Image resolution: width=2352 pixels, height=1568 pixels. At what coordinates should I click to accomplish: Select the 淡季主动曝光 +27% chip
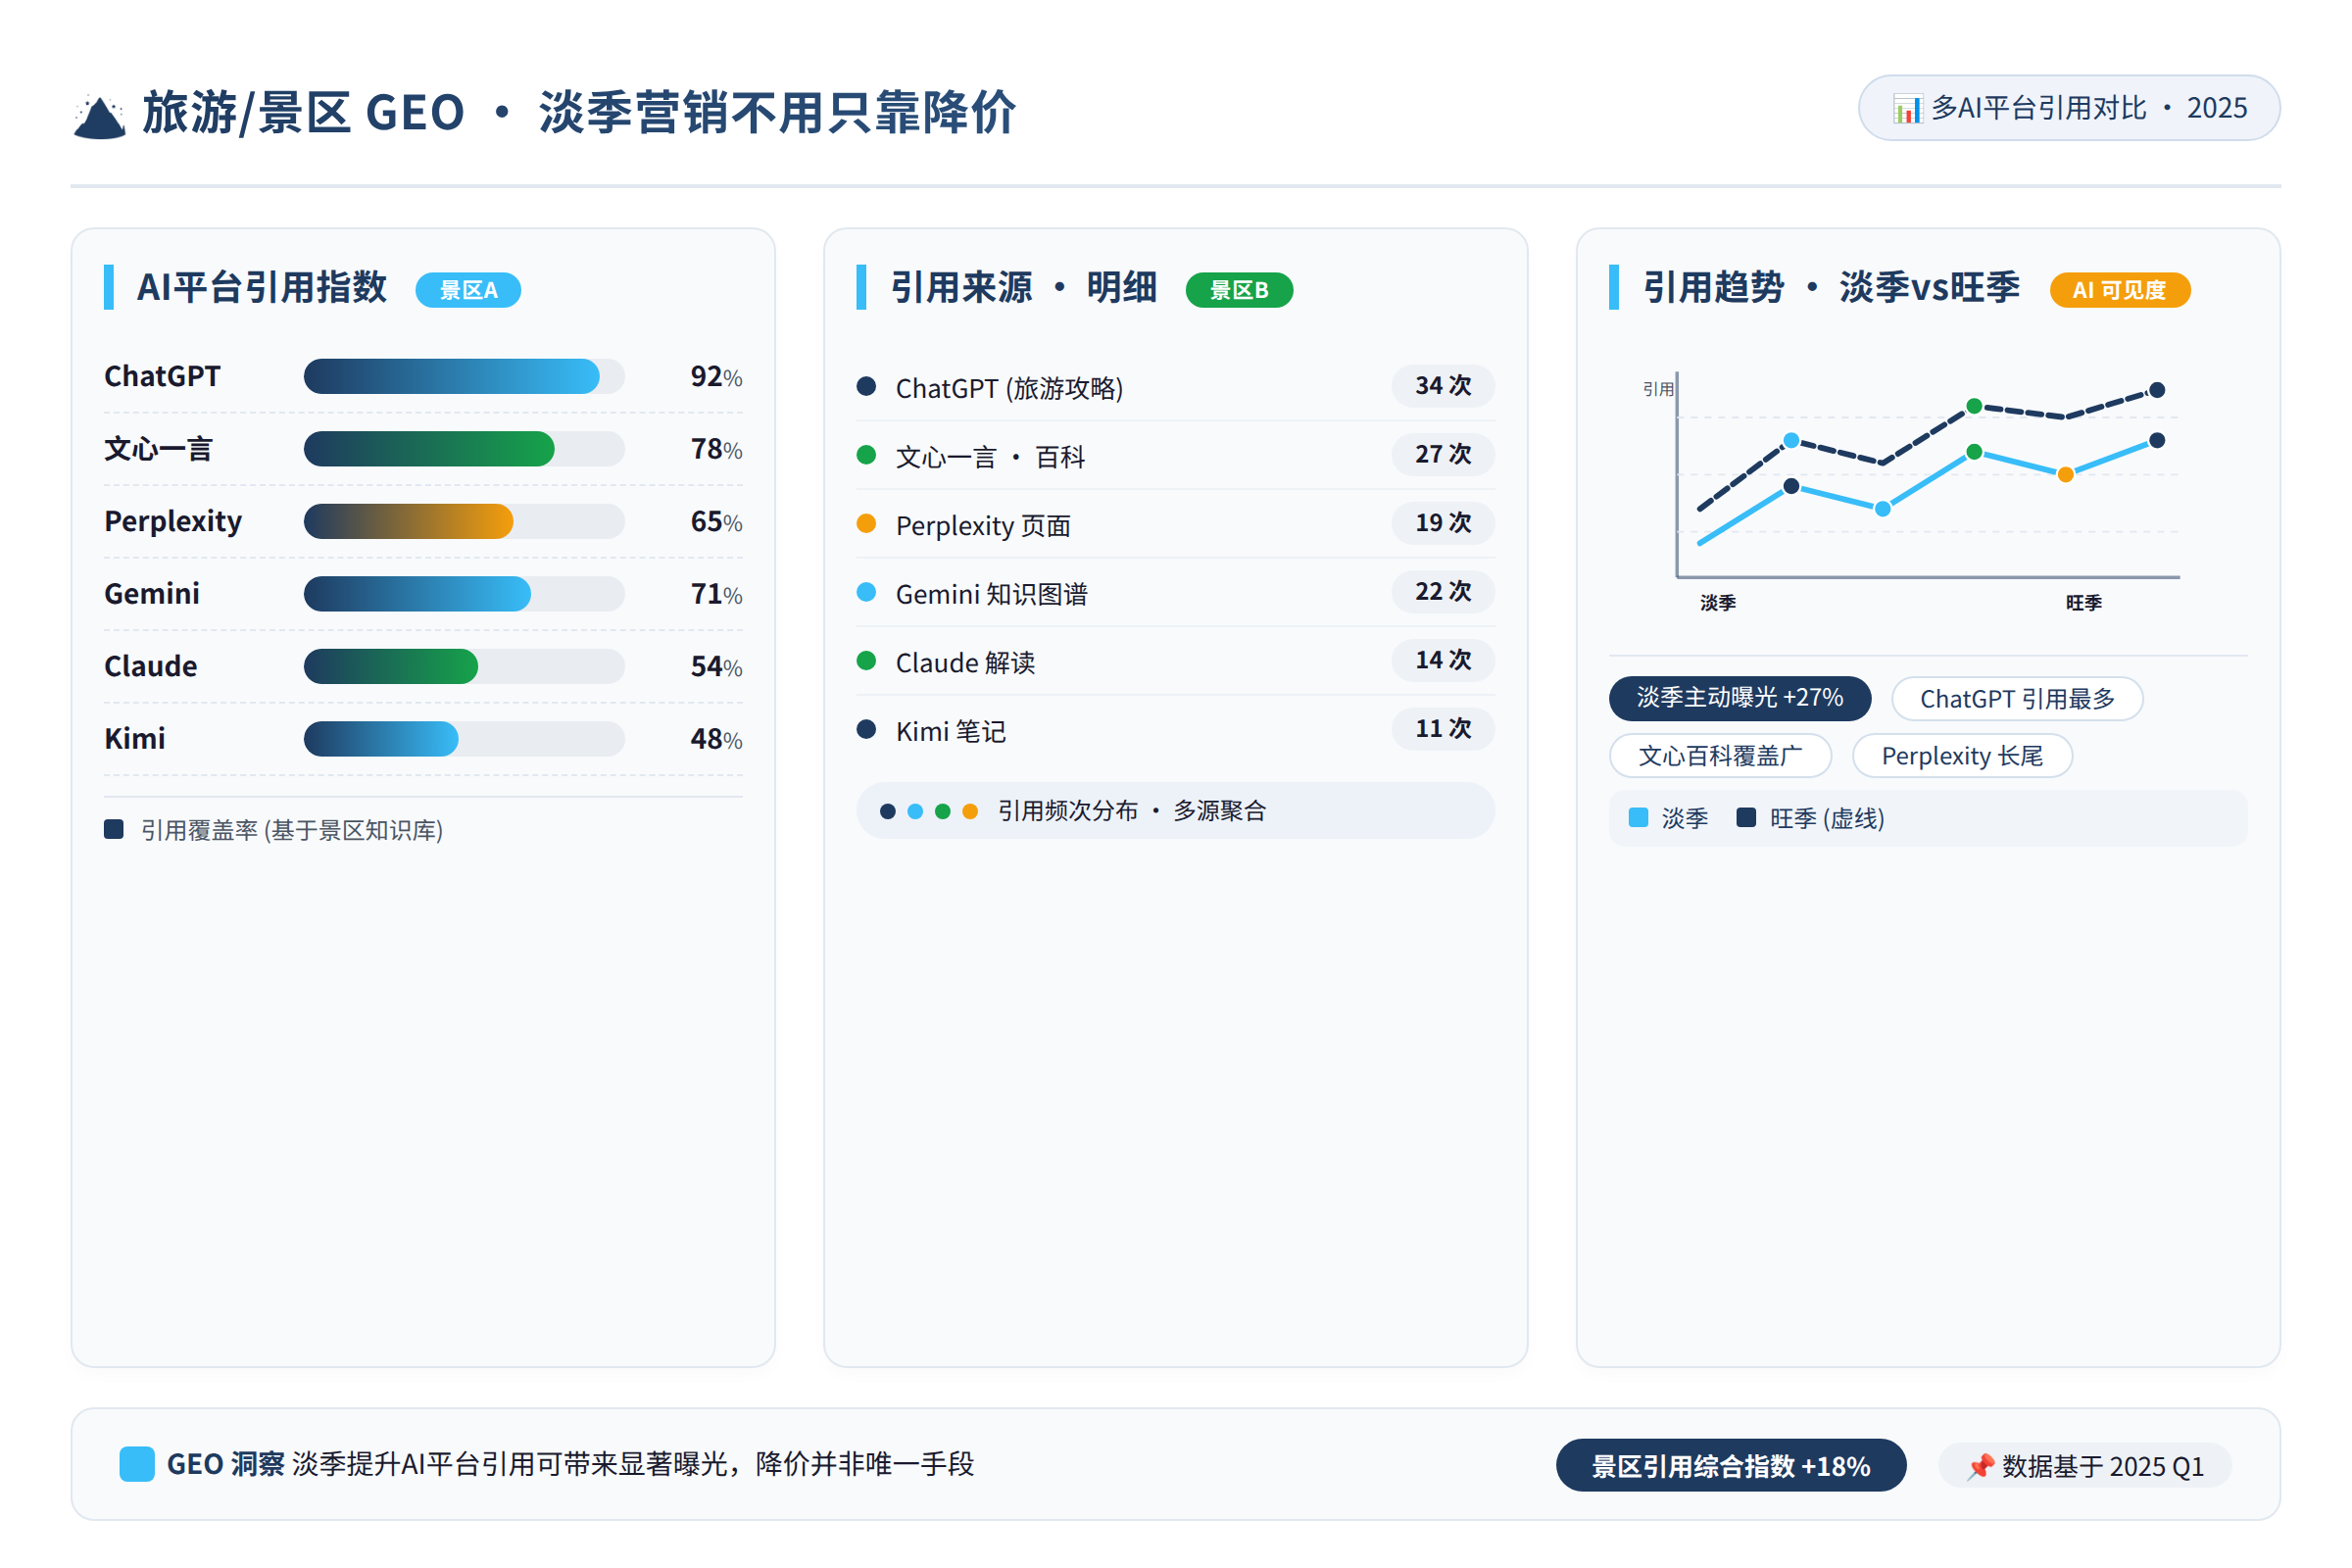[x=1740, y=698]
